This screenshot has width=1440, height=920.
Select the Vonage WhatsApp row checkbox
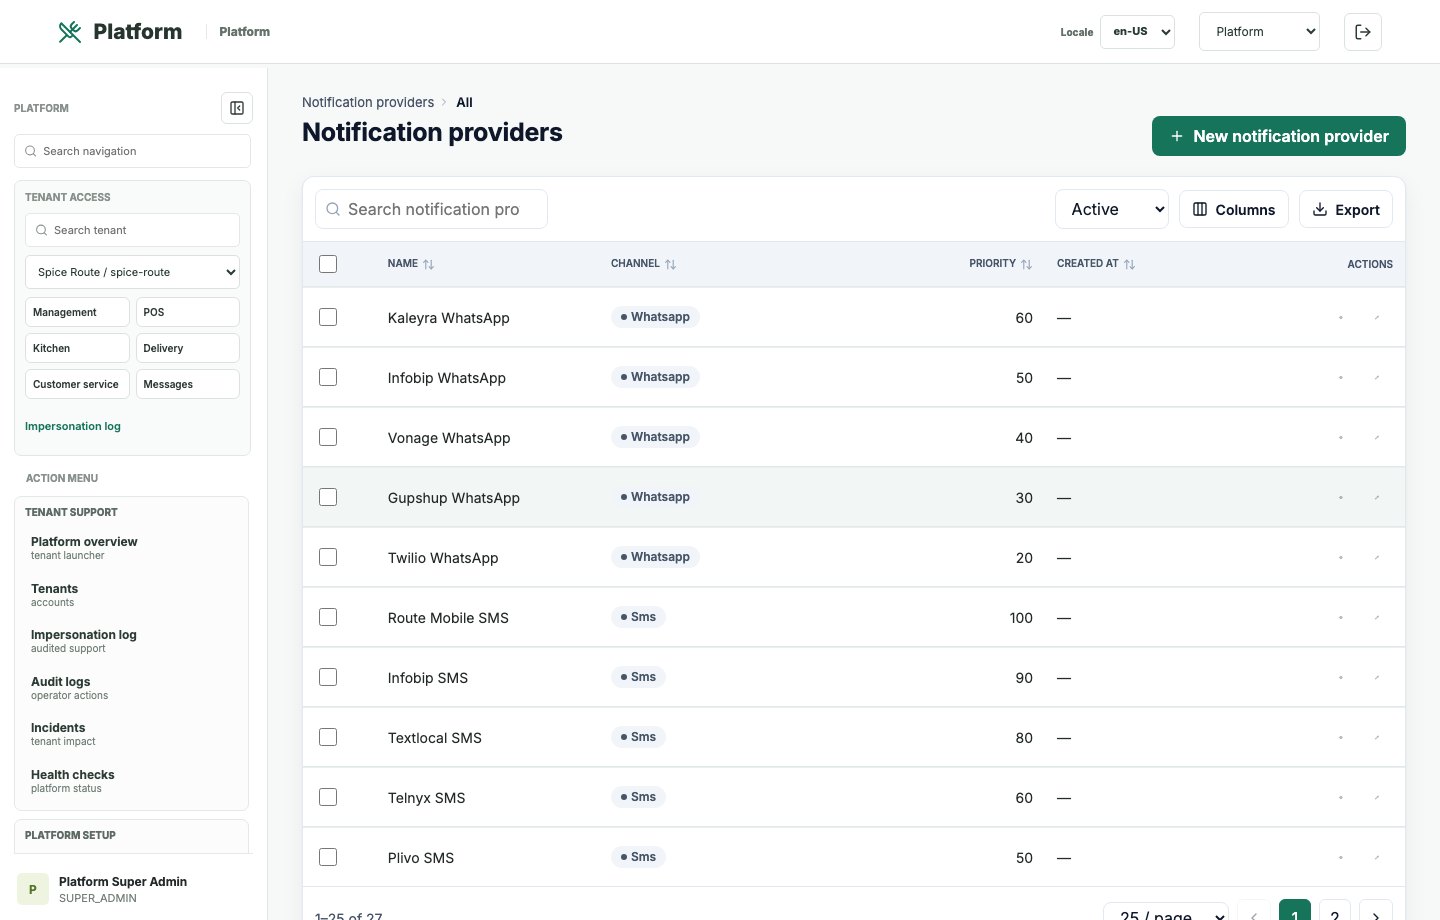pyautogui.click(x=328, y=437)
